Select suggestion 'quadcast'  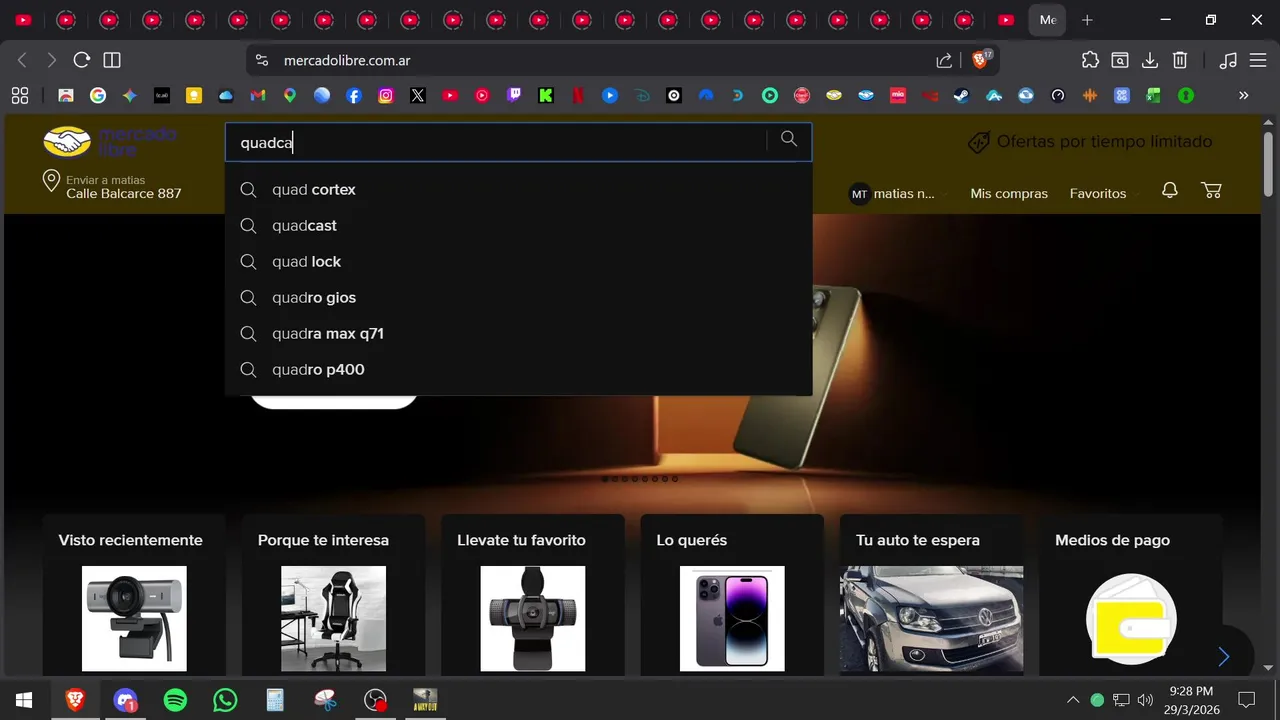pos(518,226)
